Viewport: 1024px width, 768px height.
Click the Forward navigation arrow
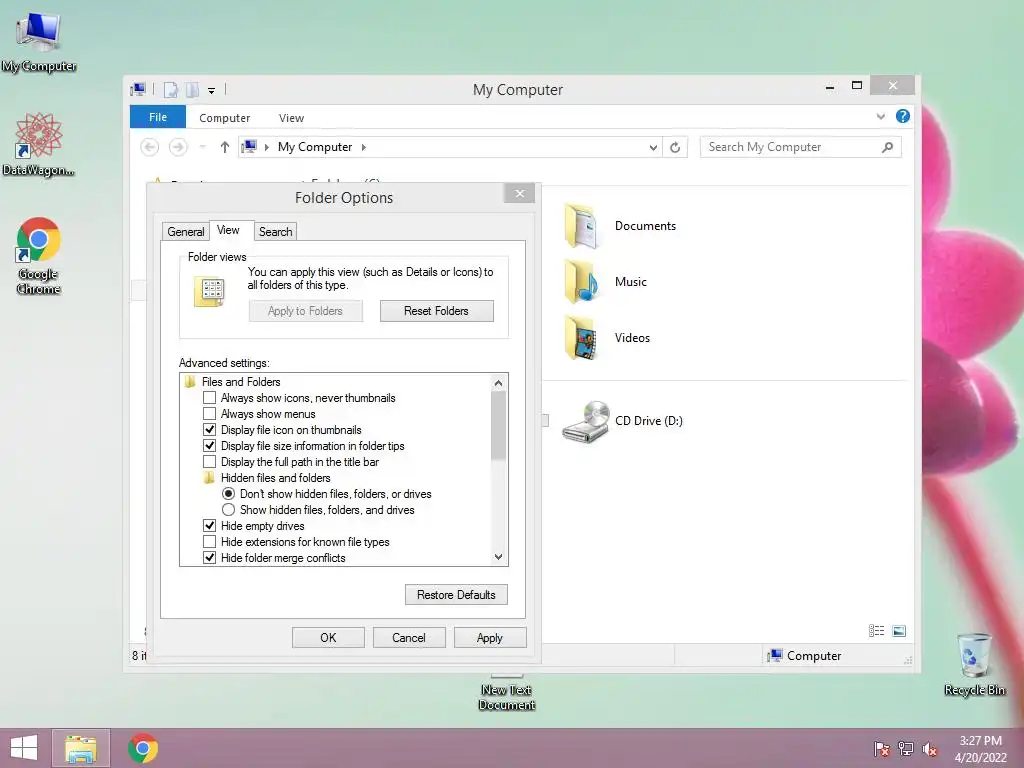(178, 147)
